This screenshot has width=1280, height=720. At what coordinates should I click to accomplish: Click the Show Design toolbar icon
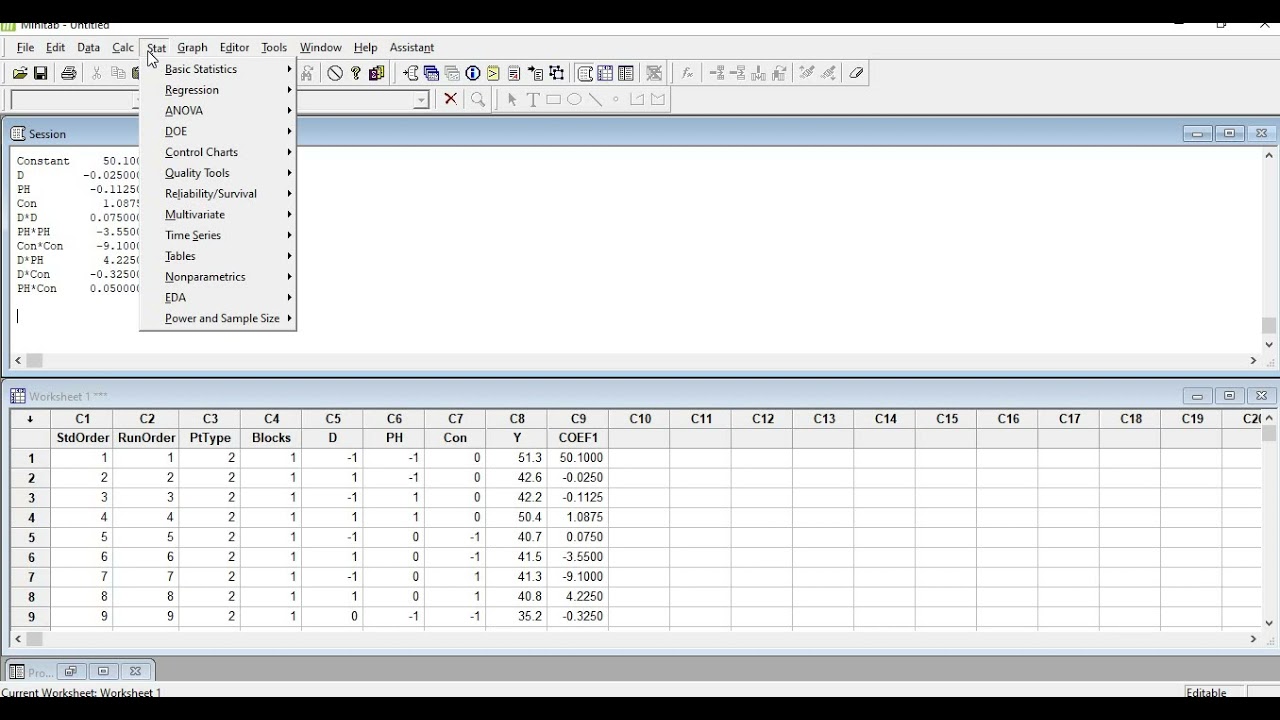[x=557, y=73]
